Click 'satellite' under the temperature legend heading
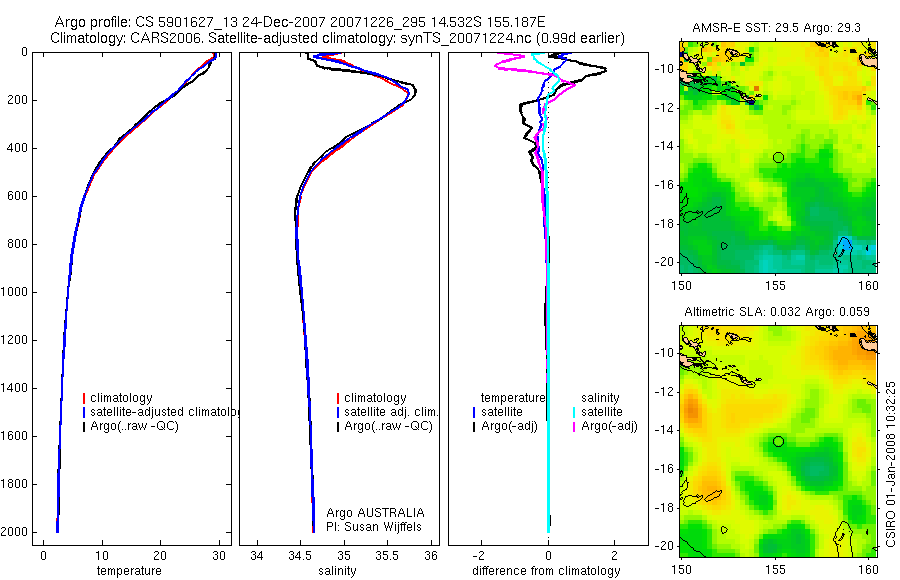 click(x=502, y=412)
